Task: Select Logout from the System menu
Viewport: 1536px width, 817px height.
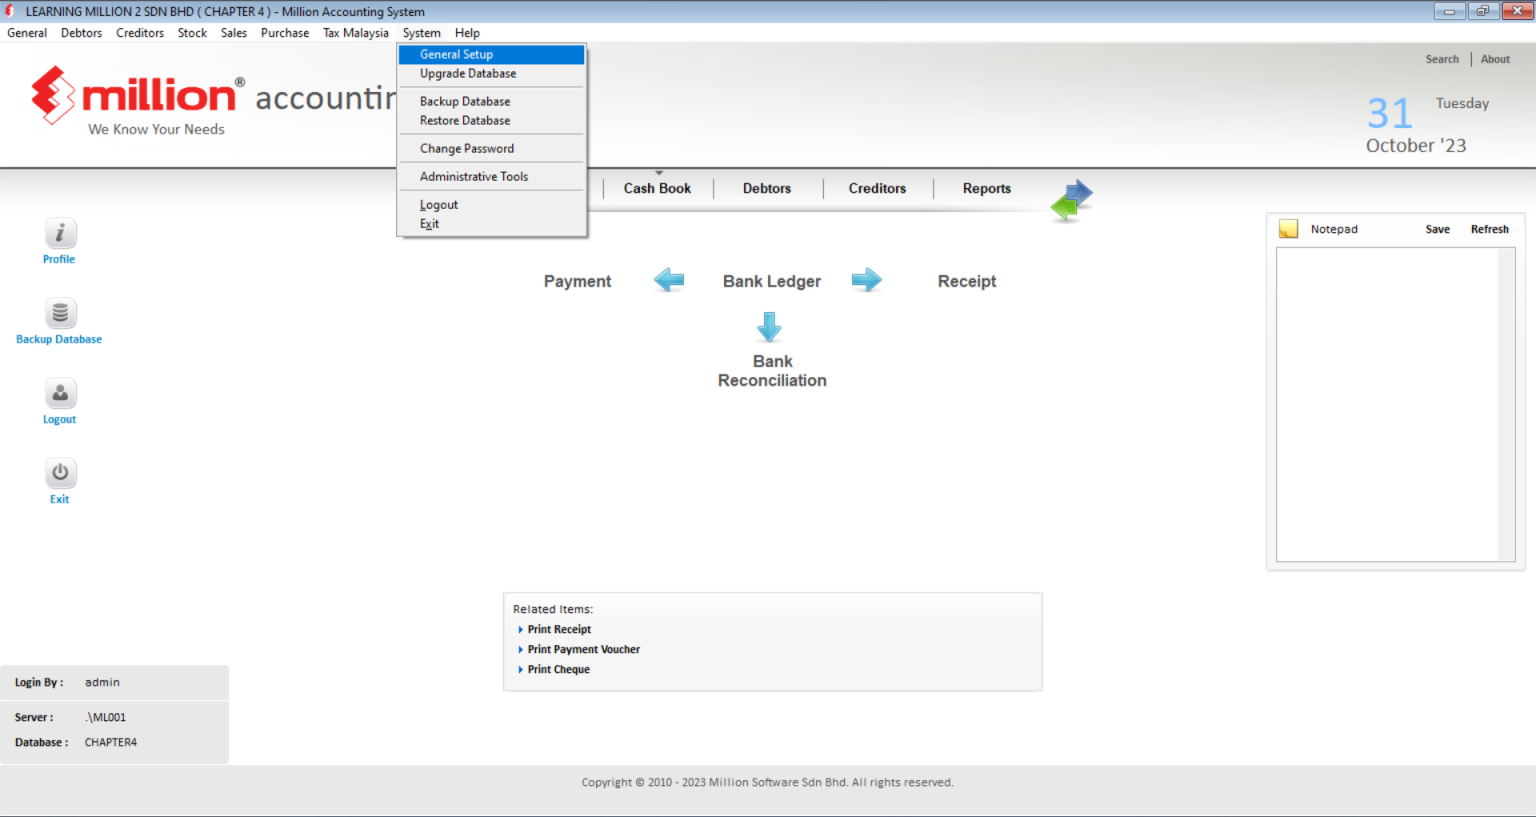Action: coord(491,205)
